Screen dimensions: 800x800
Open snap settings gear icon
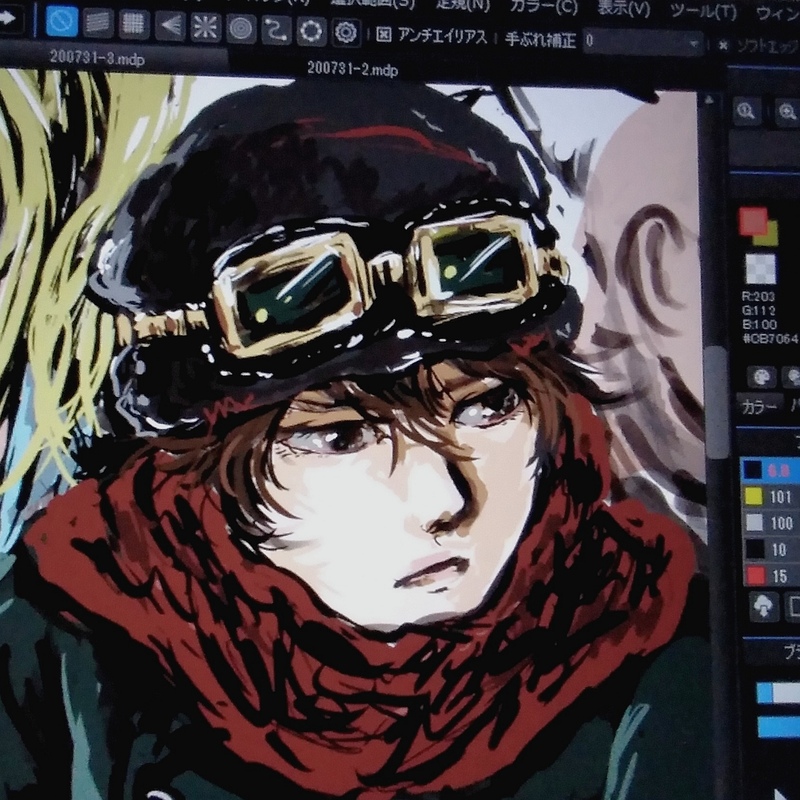point(346,33)
